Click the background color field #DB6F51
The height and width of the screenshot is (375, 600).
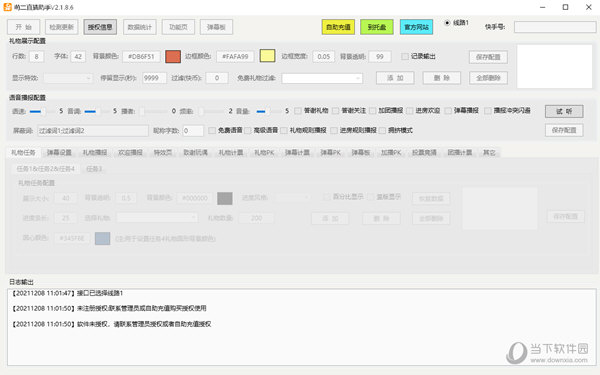pos(141,57)
